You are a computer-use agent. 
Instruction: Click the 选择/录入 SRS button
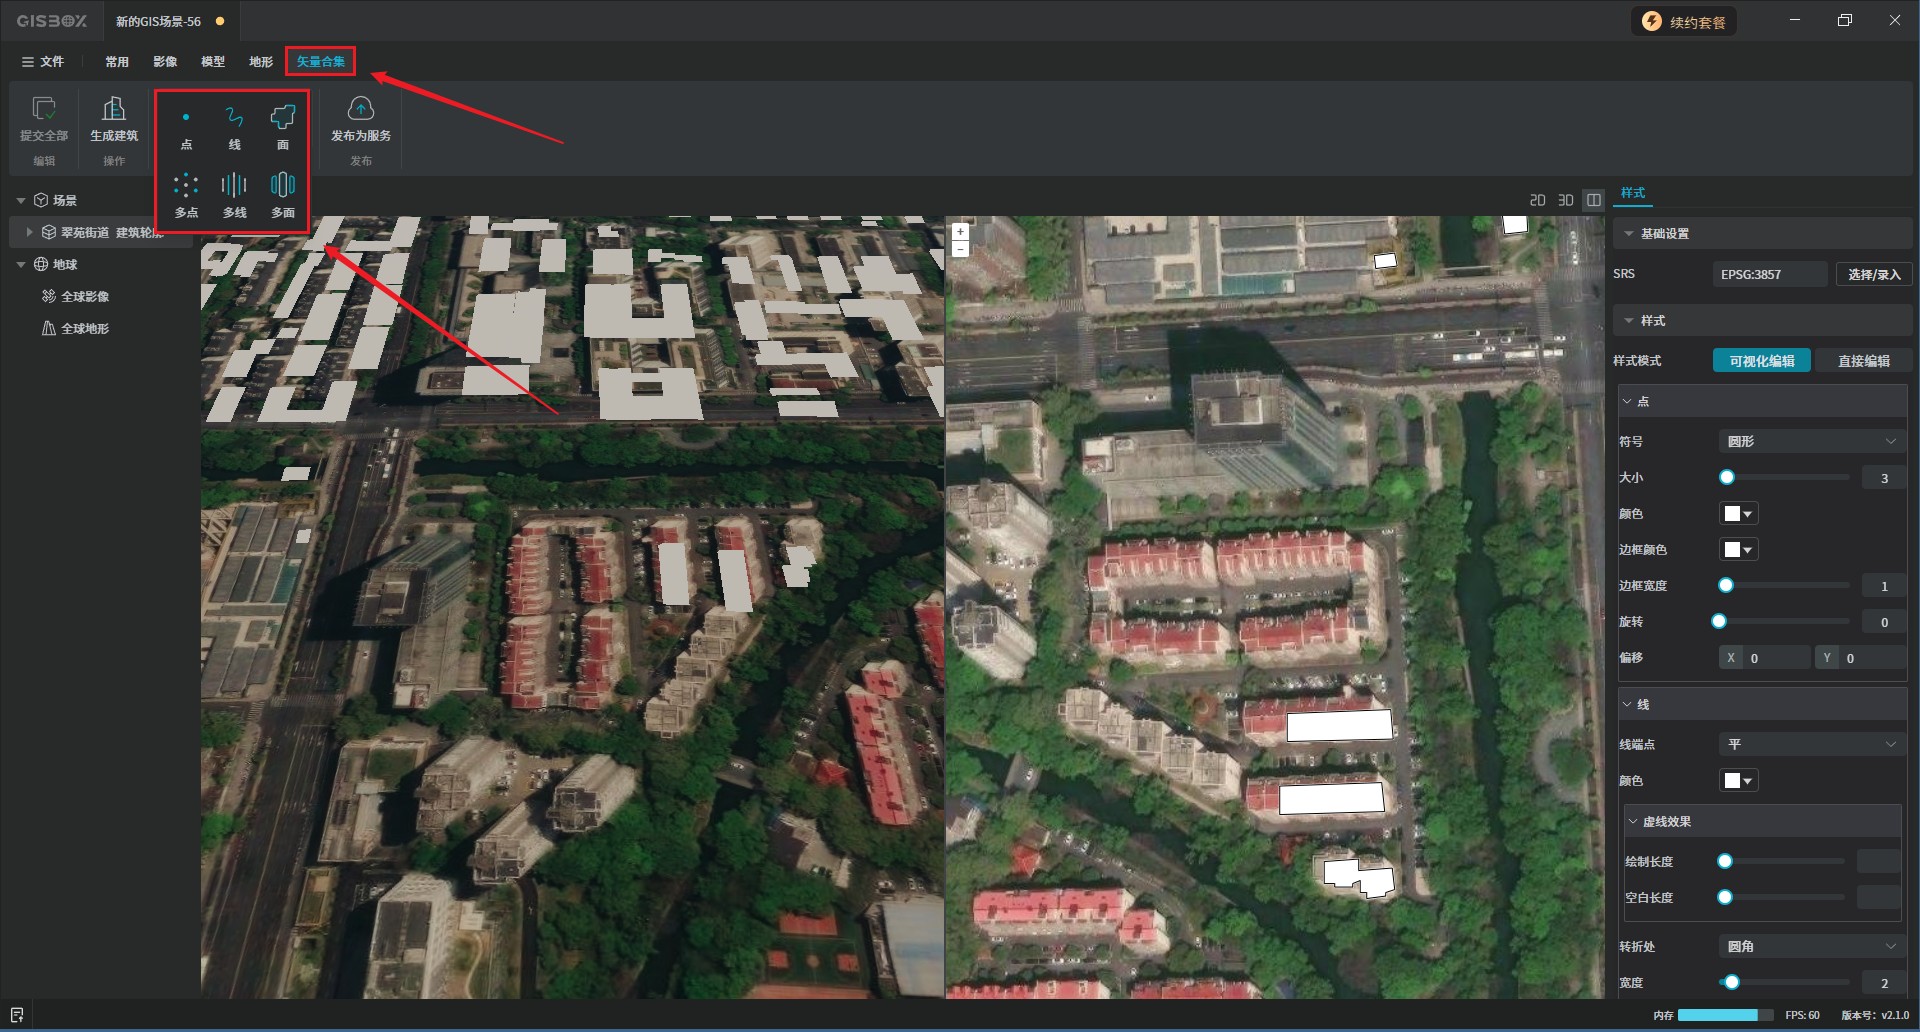(1873, 274)
